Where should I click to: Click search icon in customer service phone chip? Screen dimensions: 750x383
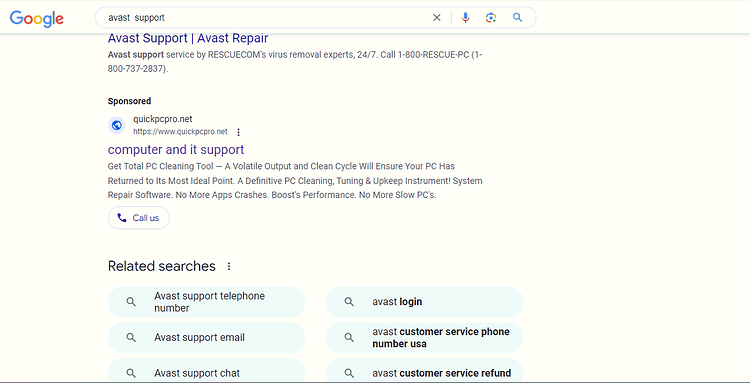click(x=349, y=338)
